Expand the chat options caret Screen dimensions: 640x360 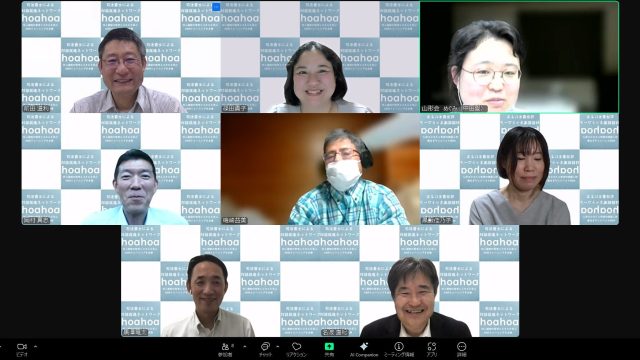278,347
